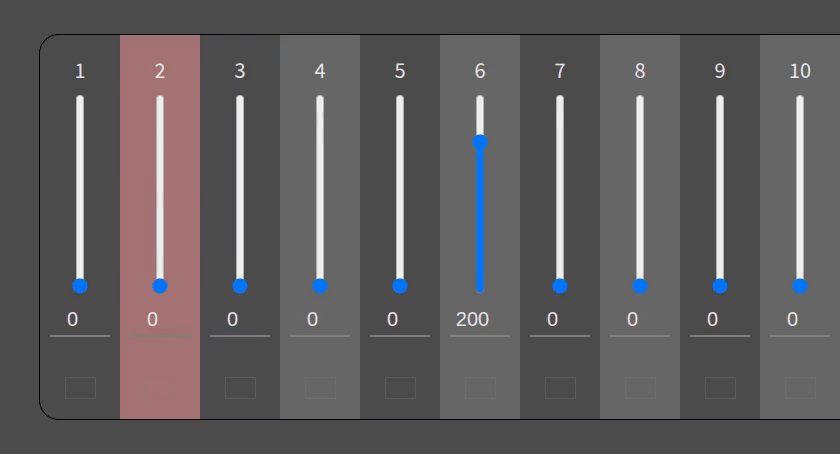Click the channel 10 value field
The image size is (840, 454).
click(800, 320)
